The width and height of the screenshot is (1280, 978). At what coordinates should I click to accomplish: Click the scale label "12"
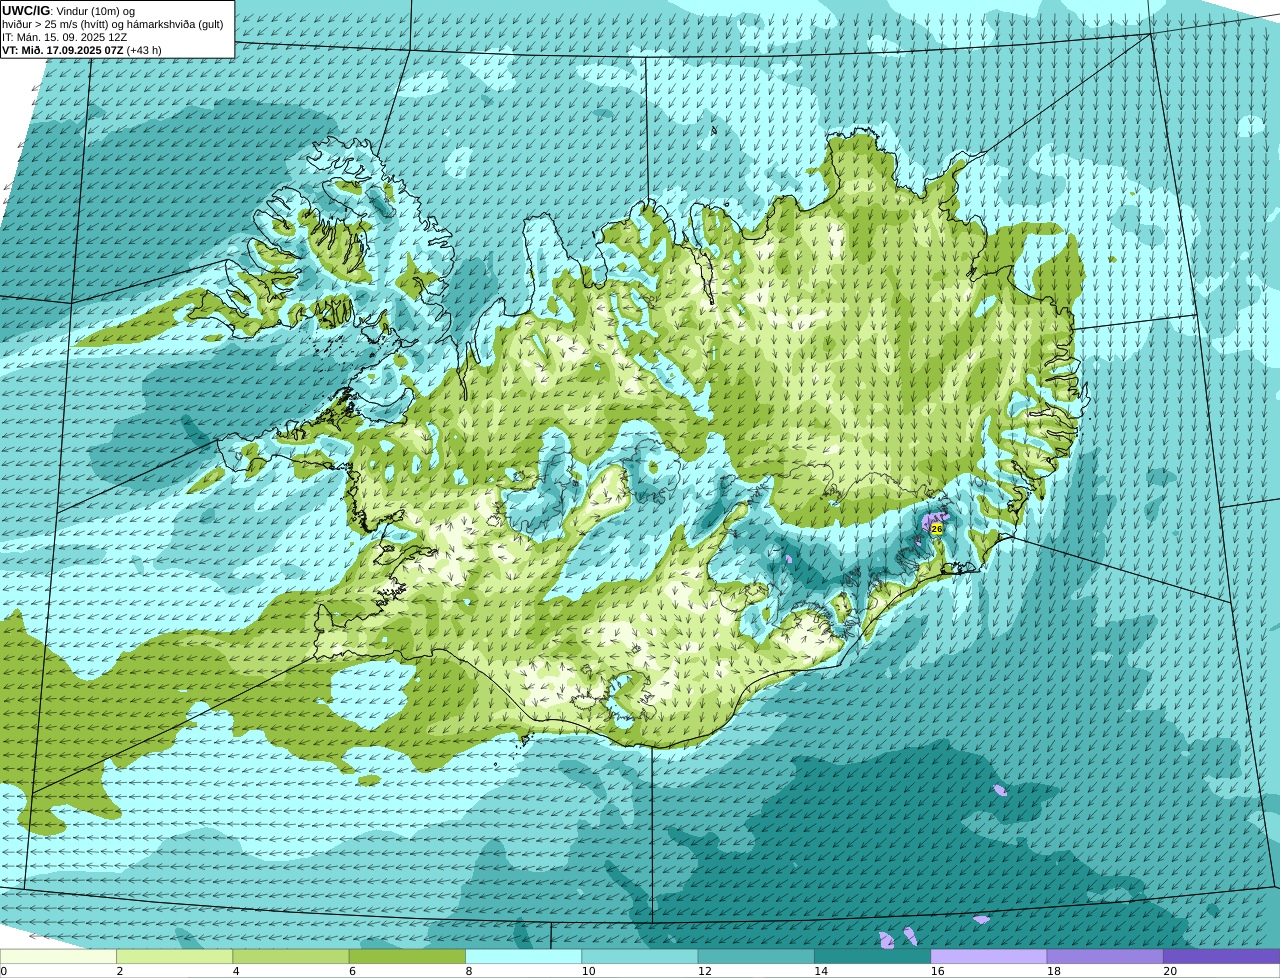704,971
